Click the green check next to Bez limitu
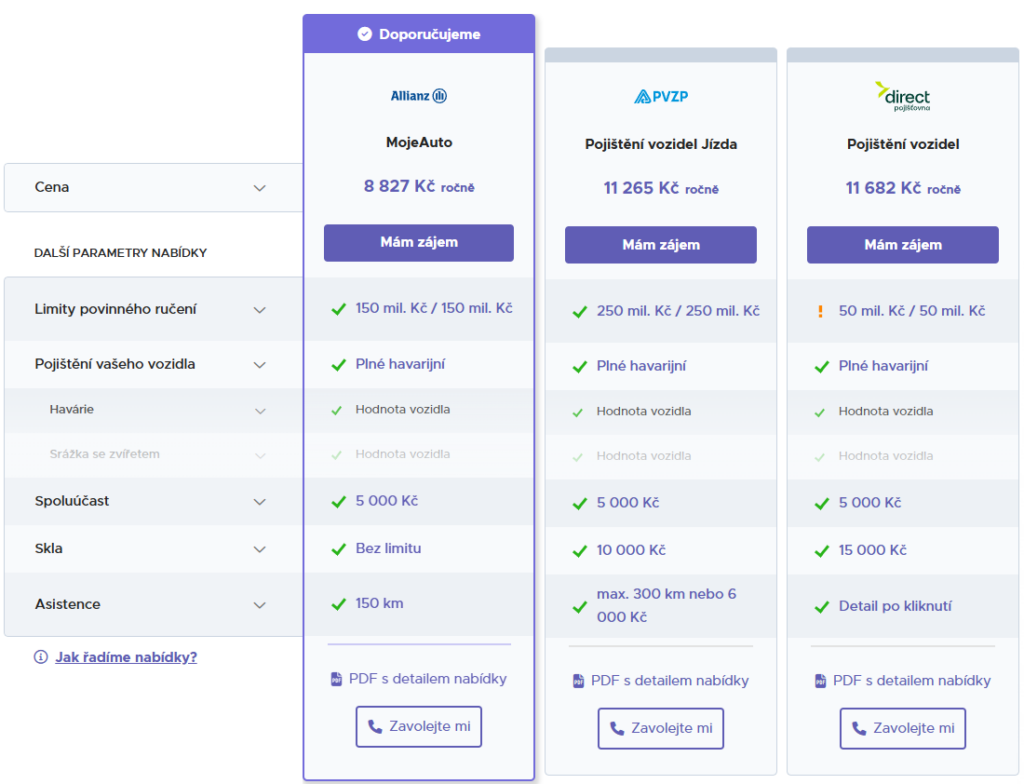 pyautogui.click(x=338, y=548)
